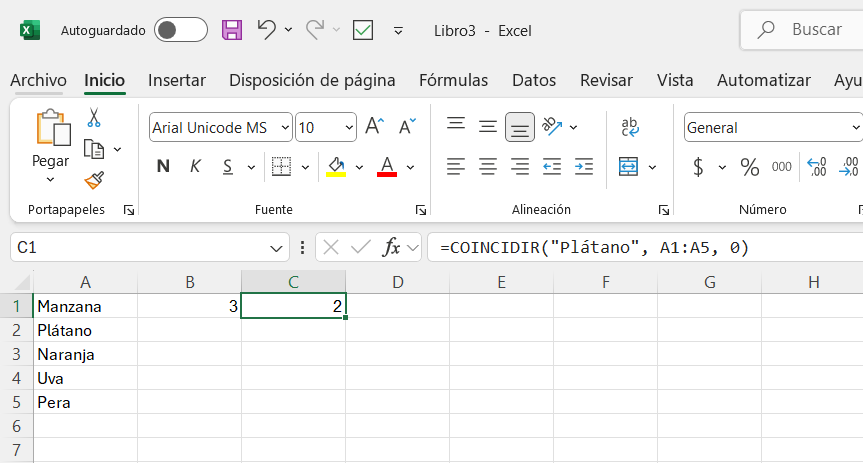Open the Name Box dropdown arrow
Viewport: 863px width, 463px height.
pyautogui.click(x=276, y=248)
